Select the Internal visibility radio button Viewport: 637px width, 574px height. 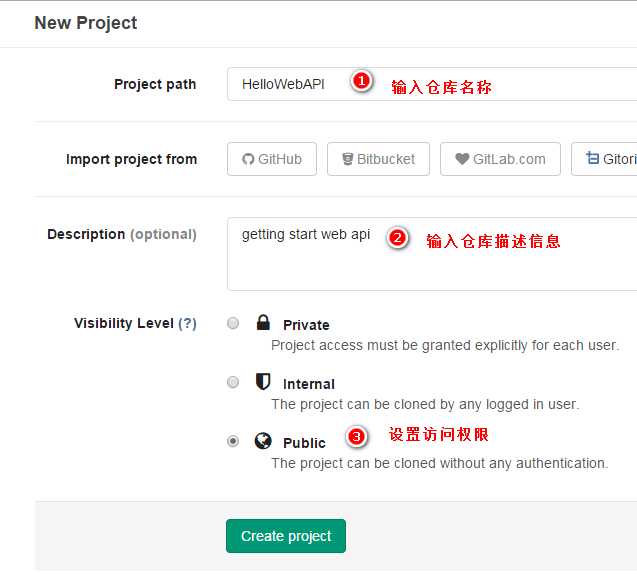click(x=233, y=382)
